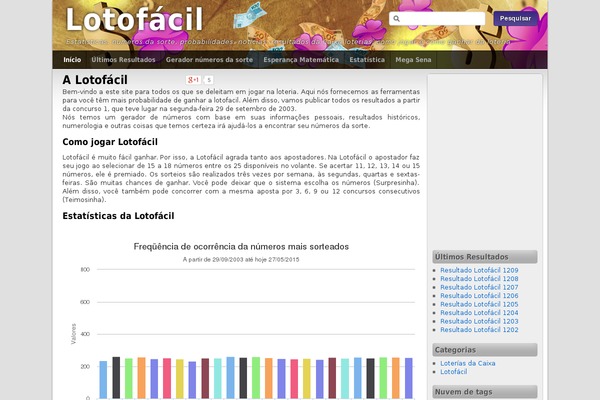The width and height of the screenshot is (600, 400).
Task: Click the first light-blue chart bar
Action: click(103, 380)
